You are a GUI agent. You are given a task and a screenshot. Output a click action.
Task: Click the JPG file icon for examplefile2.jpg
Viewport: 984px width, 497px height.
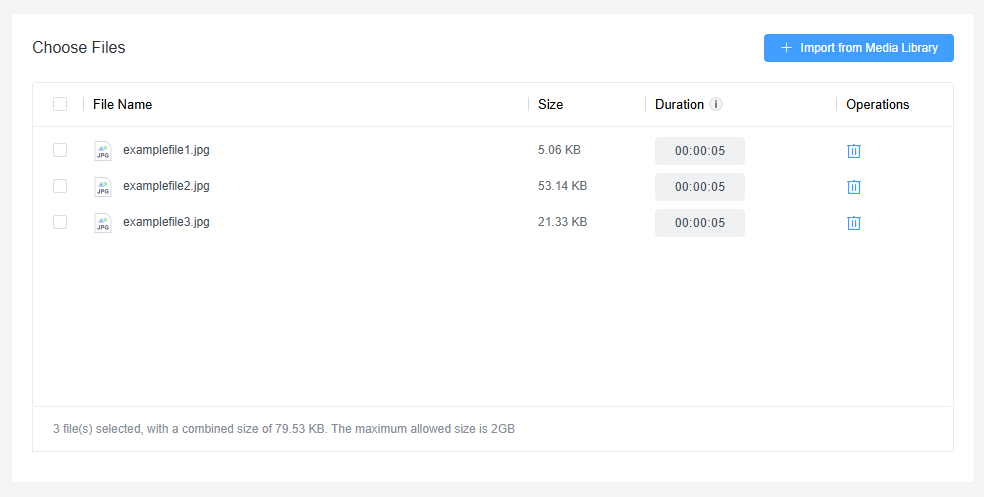click(102, 187)
